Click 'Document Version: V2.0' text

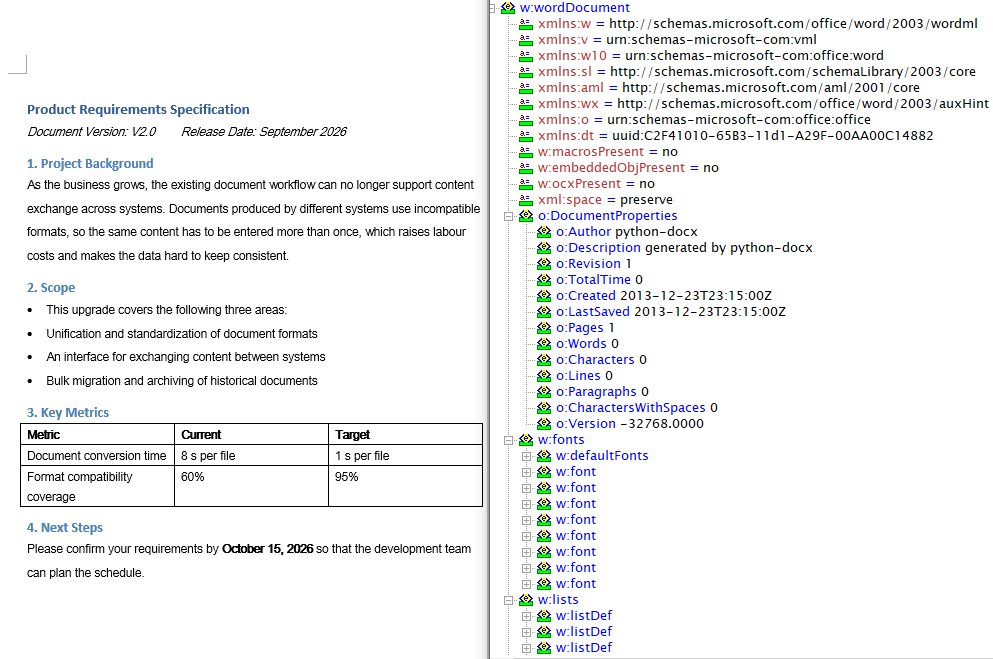point(91,132)
